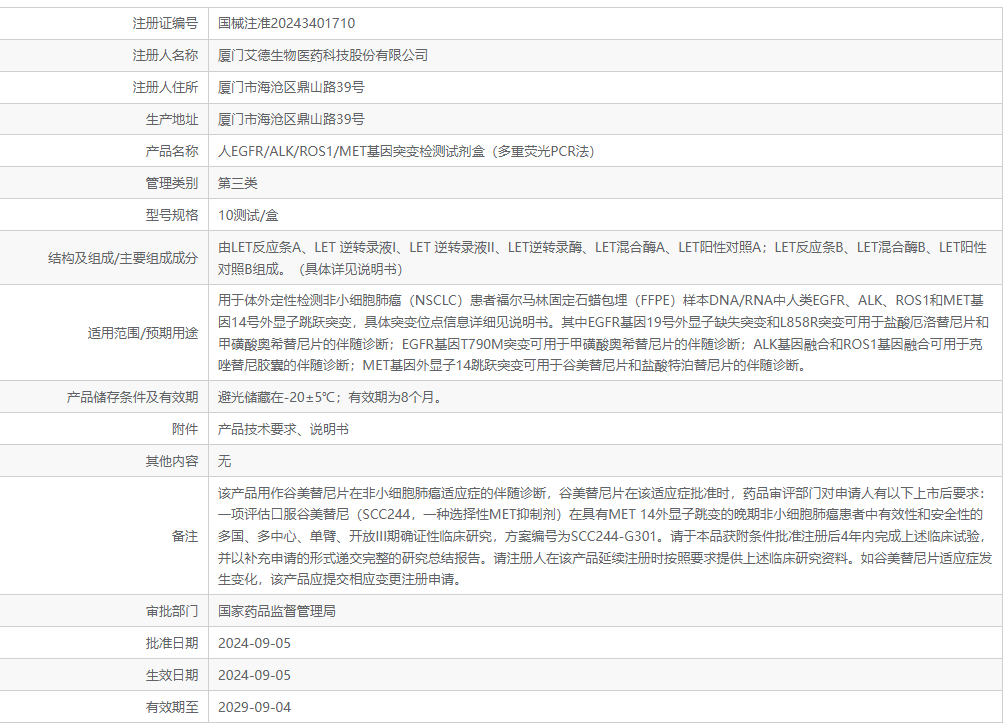Click company name 厦门艾德生物医药科技股份有限公司
The height and width of the screenshot is (723, 1006).
tap(323, 55)
